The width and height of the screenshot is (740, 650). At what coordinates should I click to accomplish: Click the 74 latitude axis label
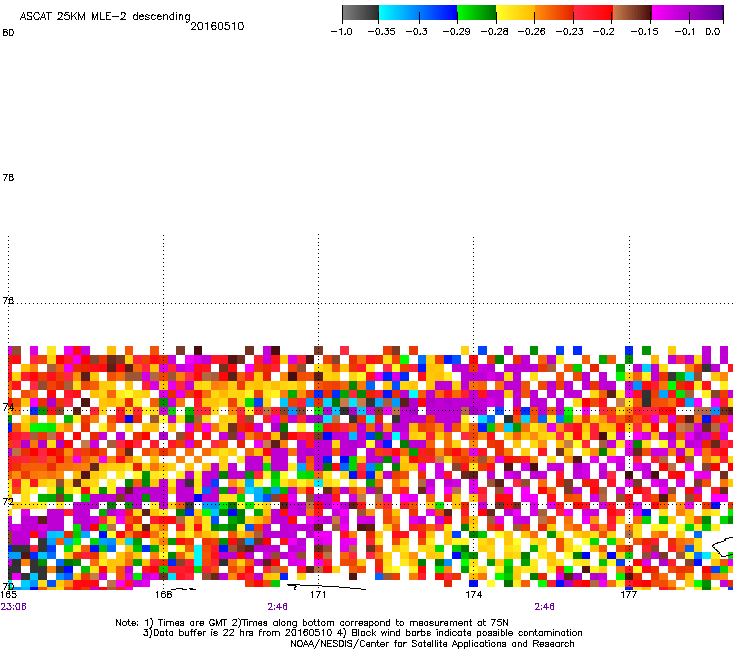8,407
